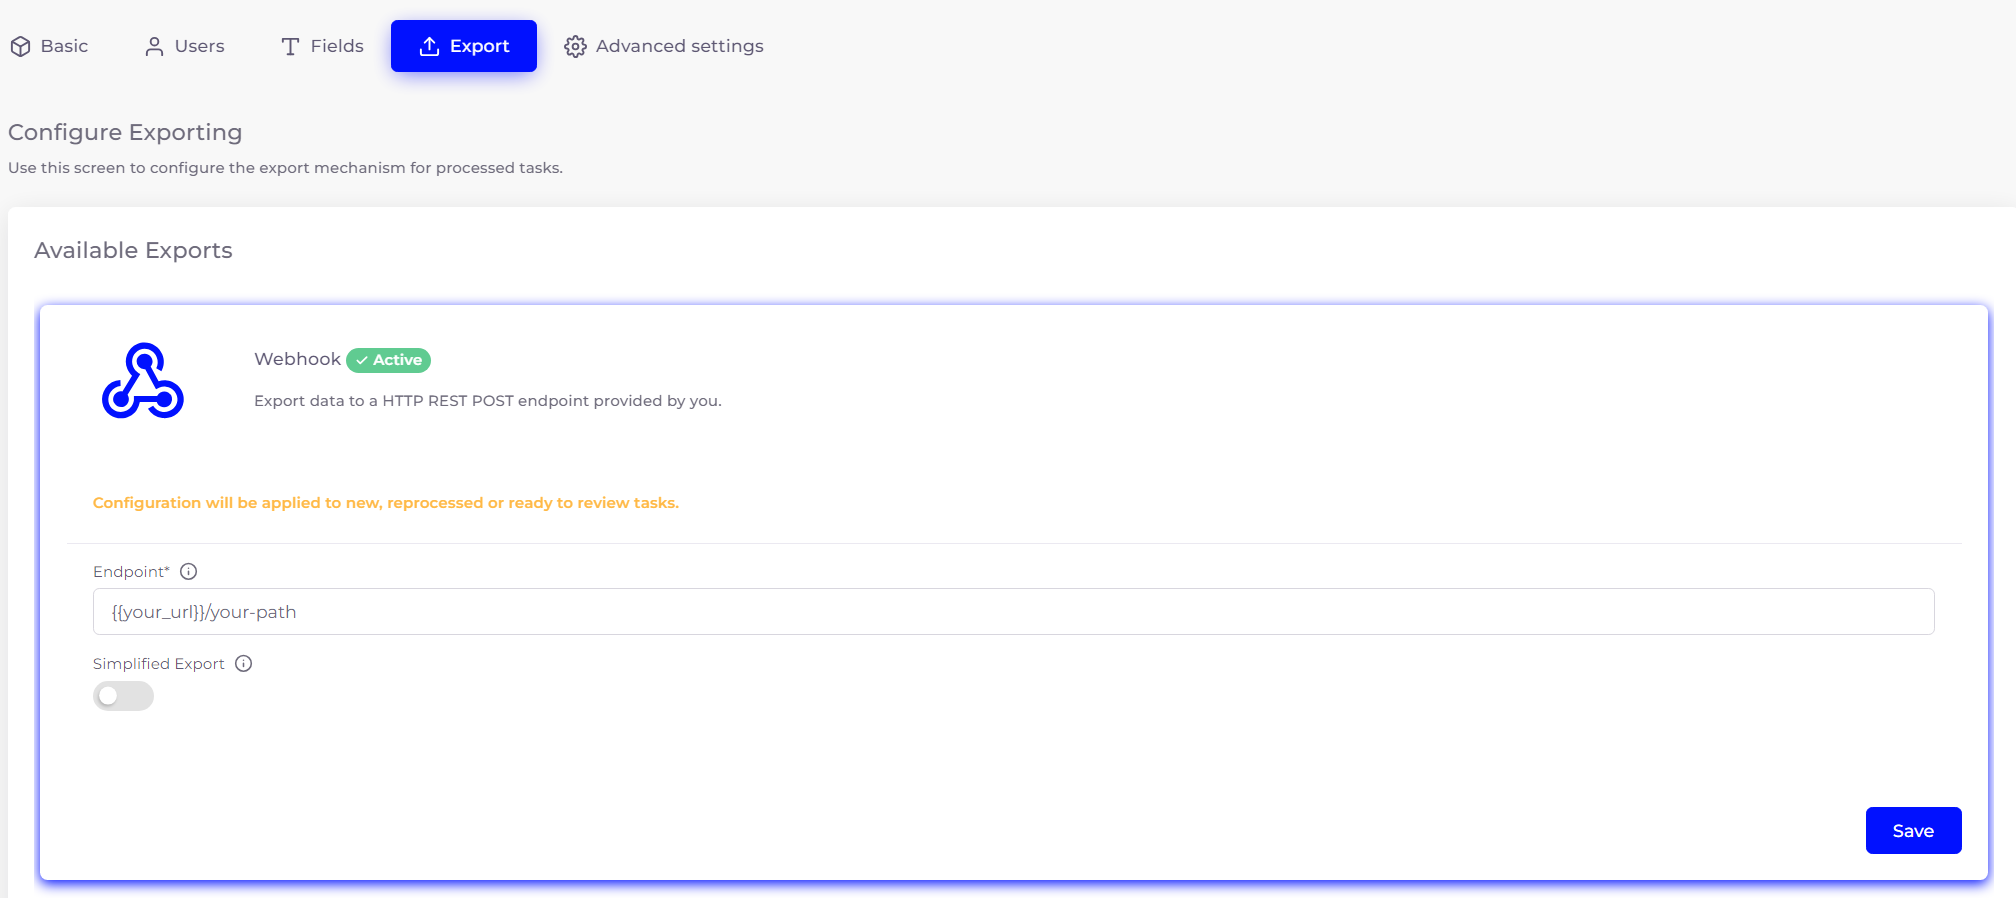Click the gear icon for Advanced settings
This screenshot has width=2016, height=898.
tap(575, 47)
